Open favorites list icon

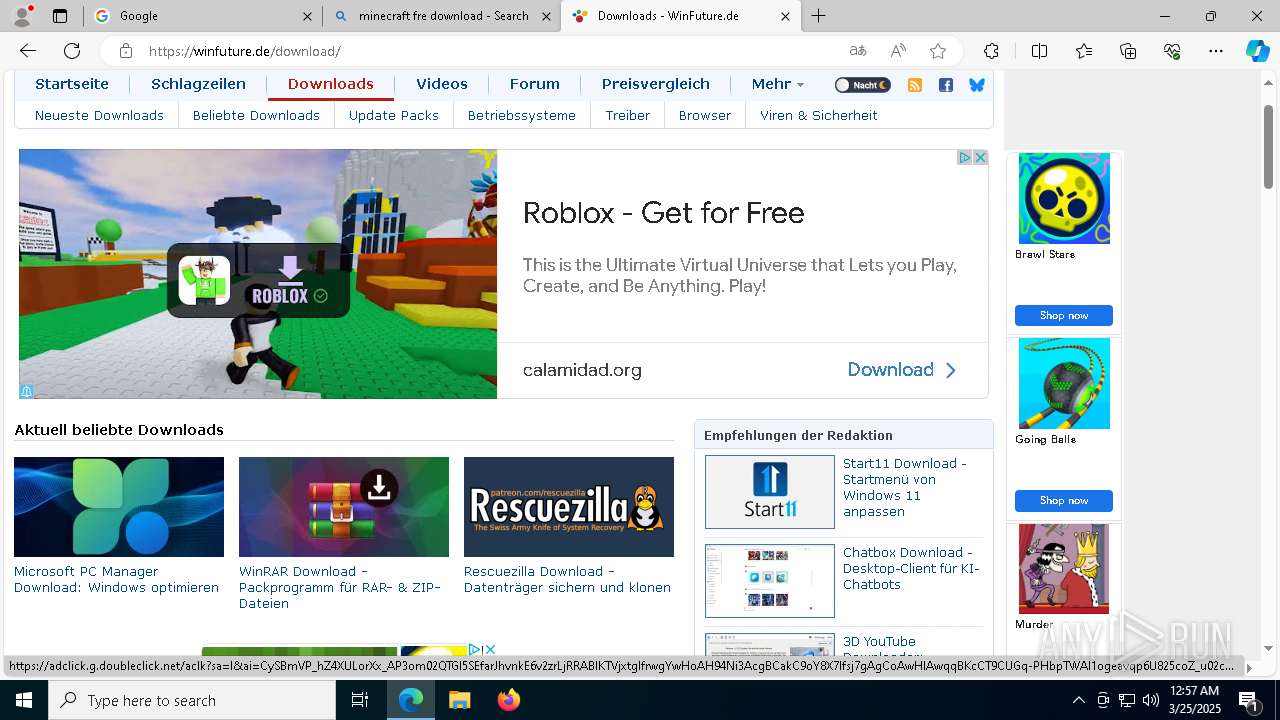click(x=1084, y=51)
